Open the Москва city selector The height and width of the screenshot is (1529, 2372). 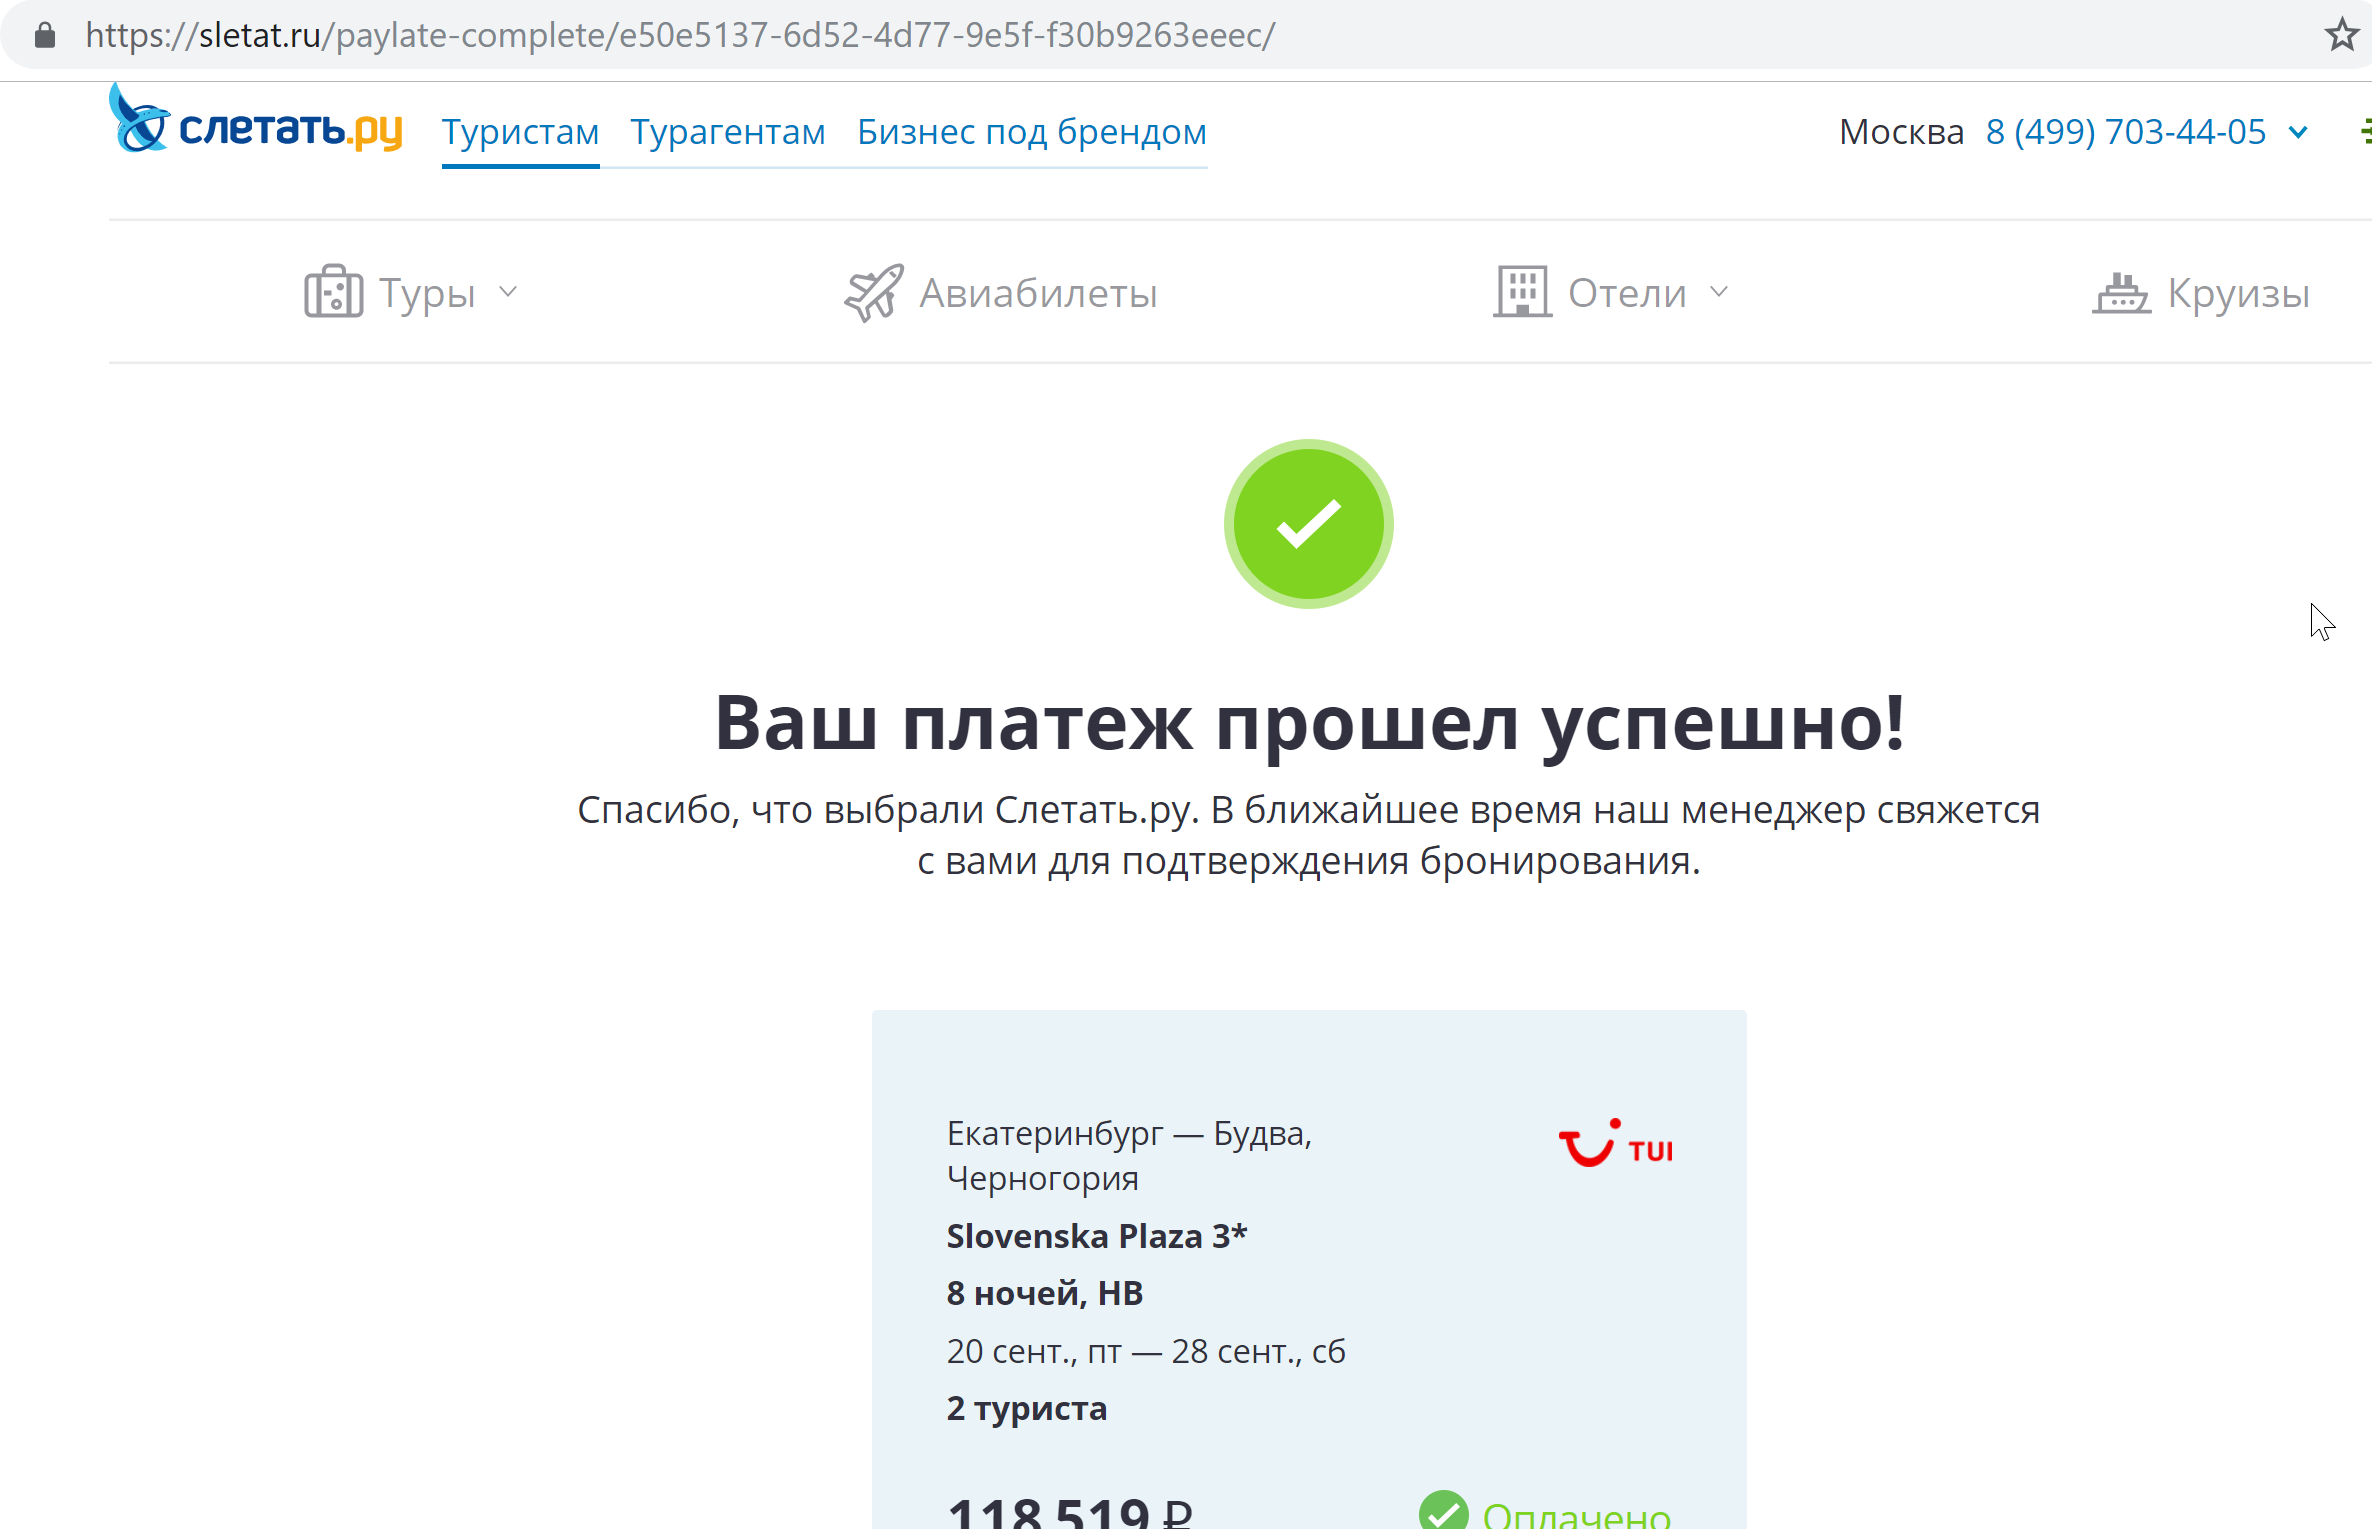(1899, 131)
